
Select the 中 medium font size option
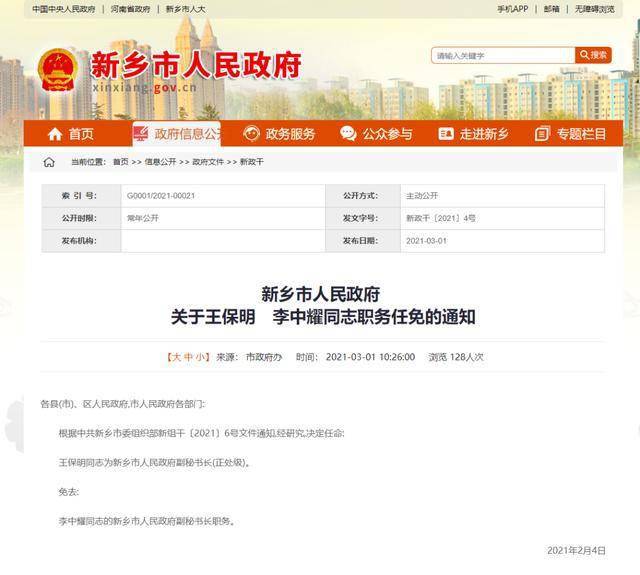coord(188,357)
